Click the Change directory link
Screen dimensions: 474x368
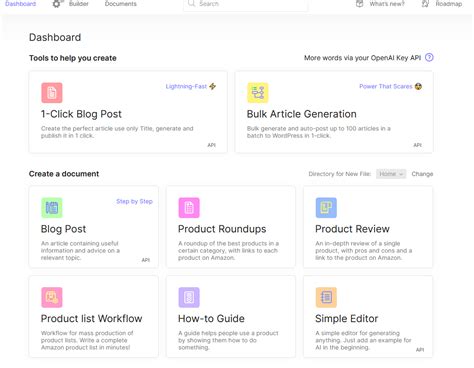[x=422, y=174]
